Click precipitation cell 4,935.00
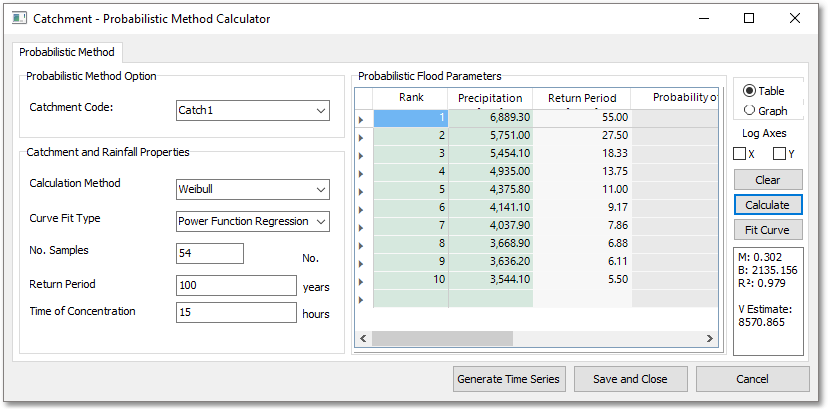Screen dimensions: 828x411 click(491, 171)
